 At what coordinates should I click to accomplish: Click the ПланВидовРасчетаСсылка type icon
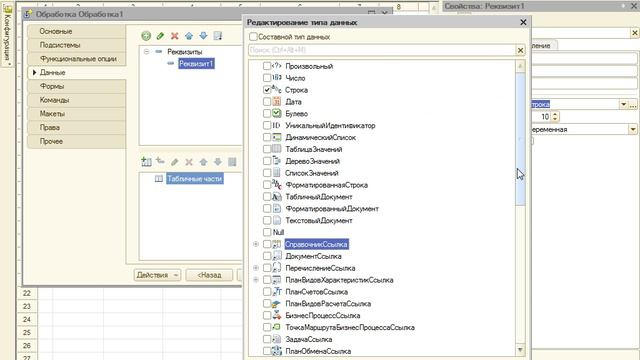point(277,303)
